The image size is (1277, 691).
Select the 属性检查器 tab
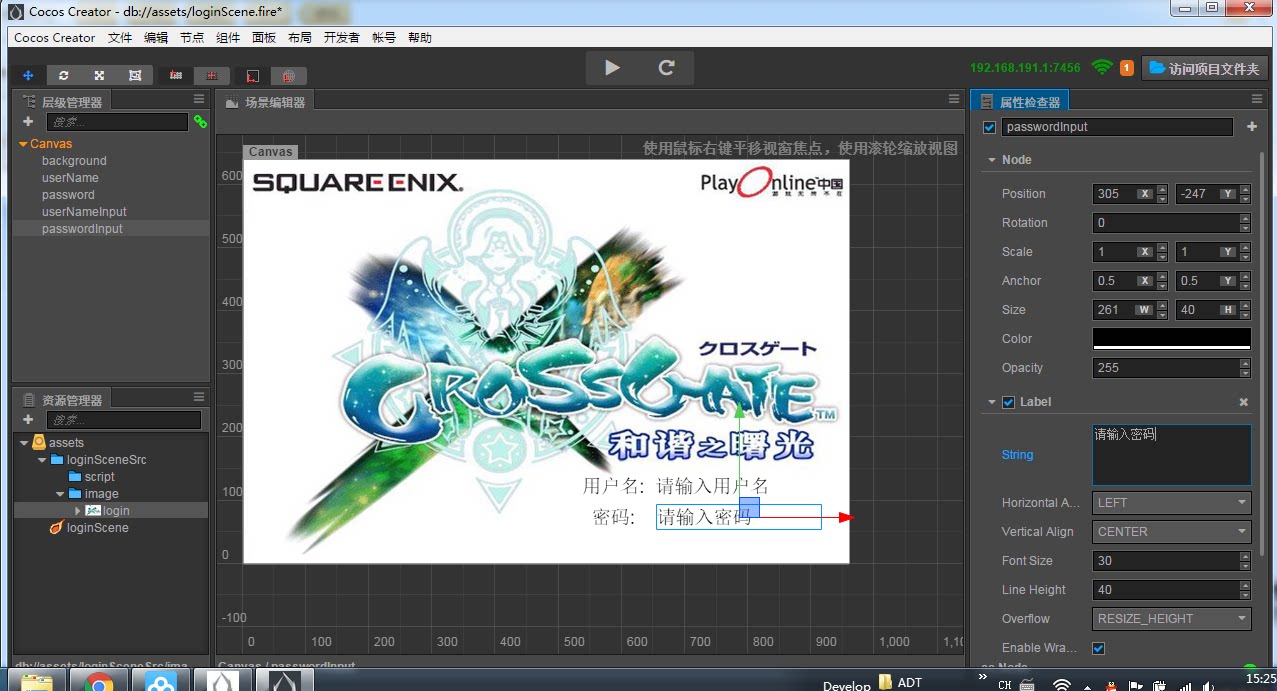[1020, 102]
